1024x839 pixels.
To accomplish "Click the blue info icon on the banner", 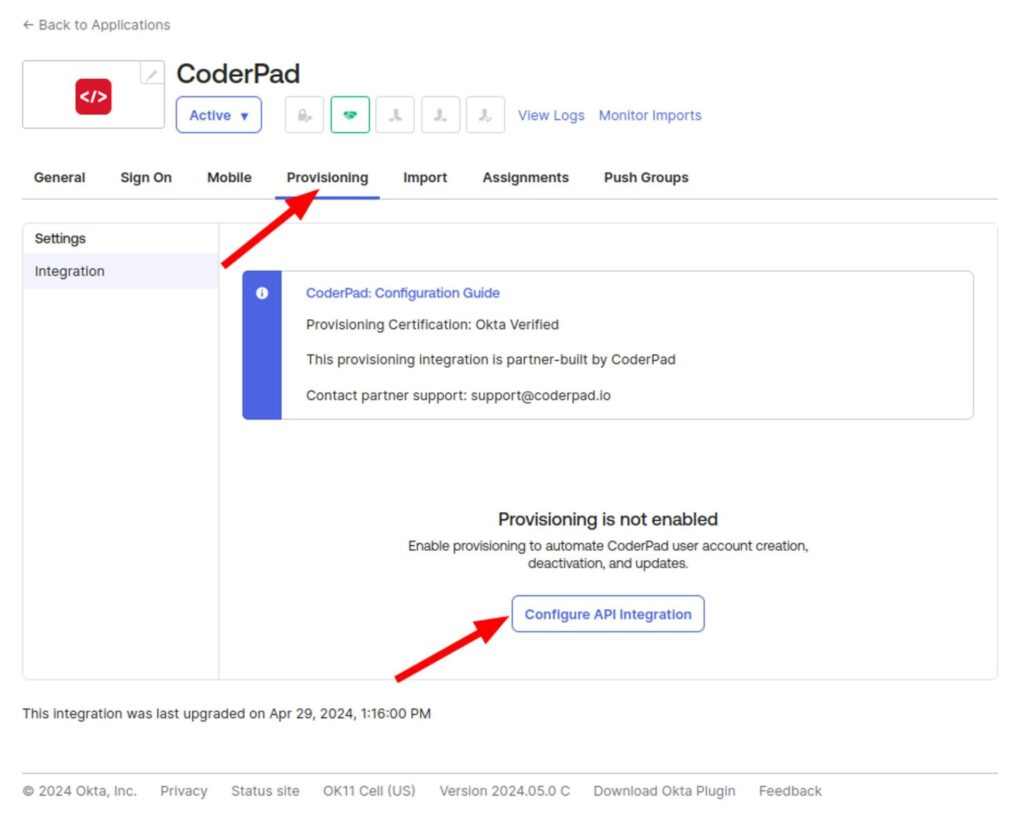I will (x=262, y=292).
